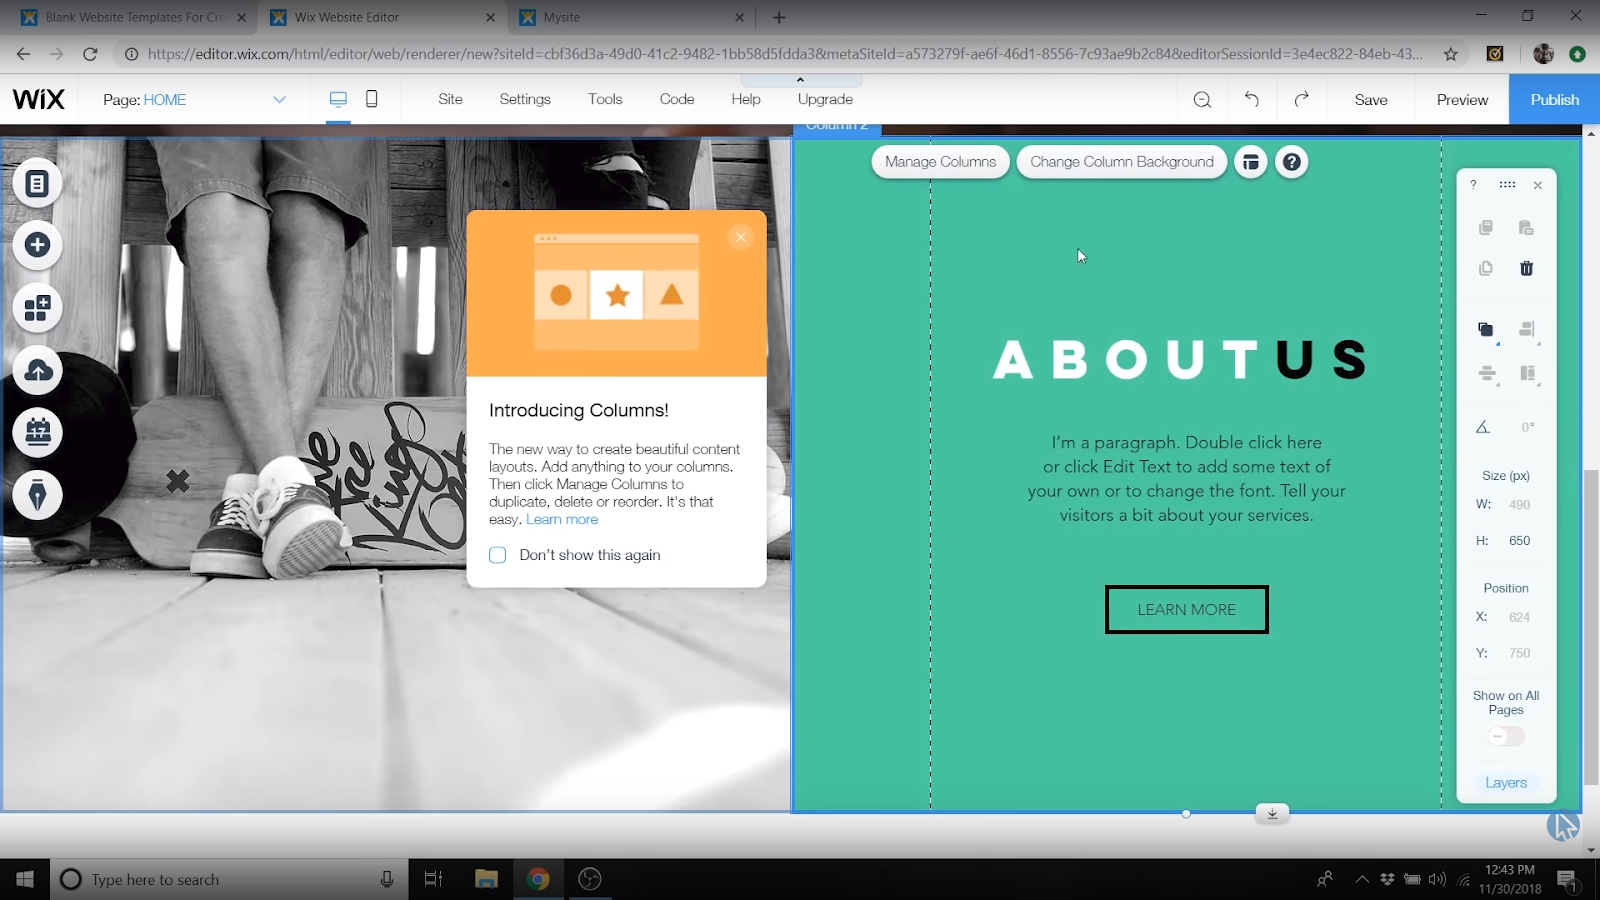Image resolution: width=1600 pixels, height=900 pixels.
Task: Open the Distribute icon in the editor toolbar
Action: pyautogui.click(x=1486, y=374)
